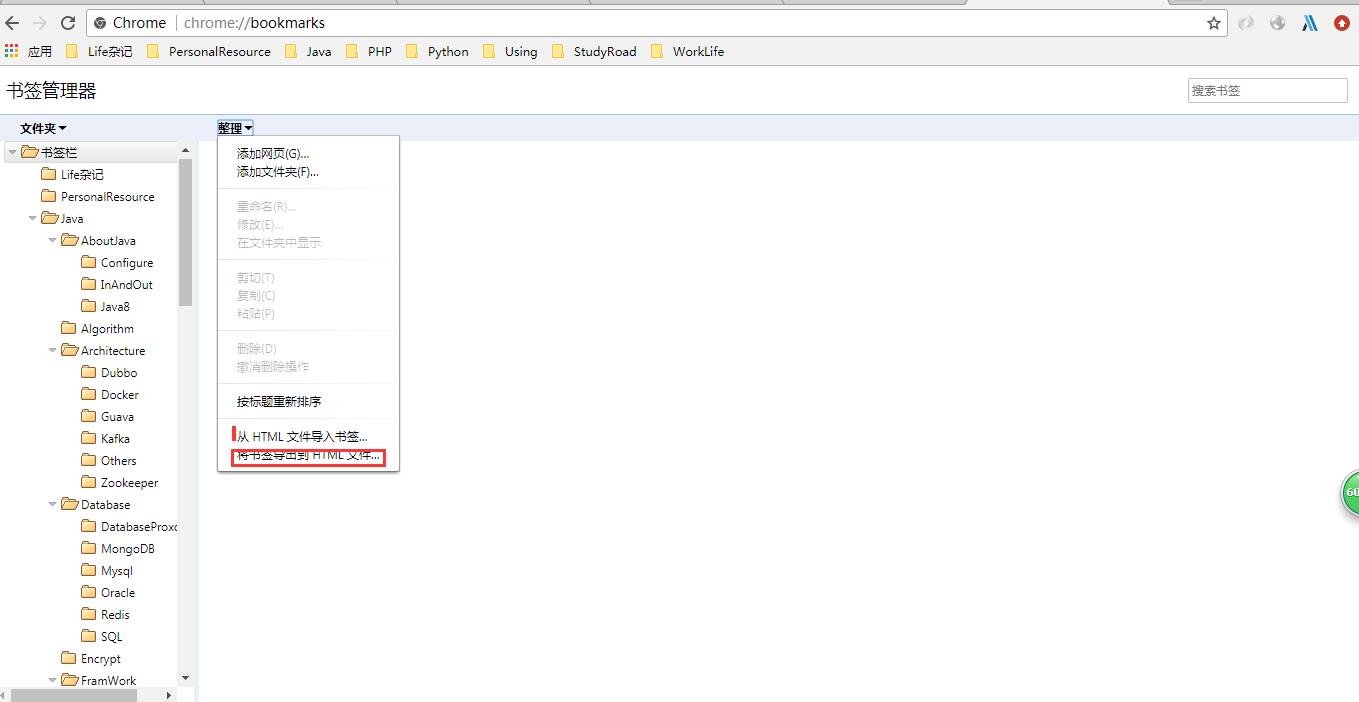Viewport: 1359px width, 702px height.
Task: Open the 文件夹 dropdown menu
Action: [43, 128]
